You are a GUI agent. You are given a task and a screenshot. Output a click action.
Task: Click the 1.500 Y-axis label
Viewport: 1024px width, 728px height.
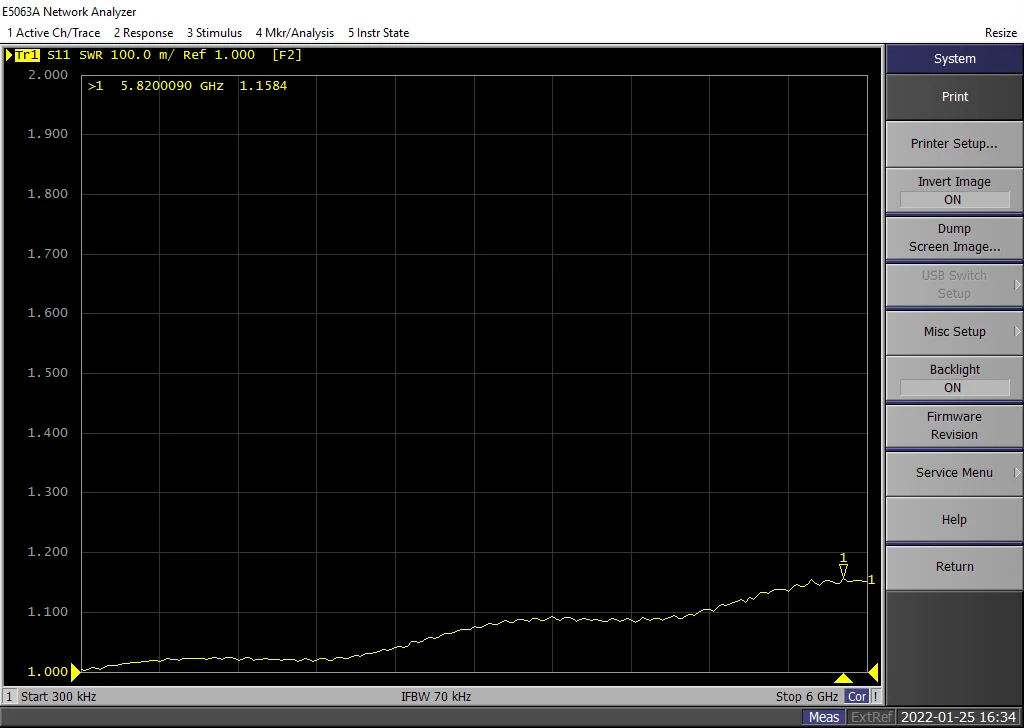click(x=47, y=373)
